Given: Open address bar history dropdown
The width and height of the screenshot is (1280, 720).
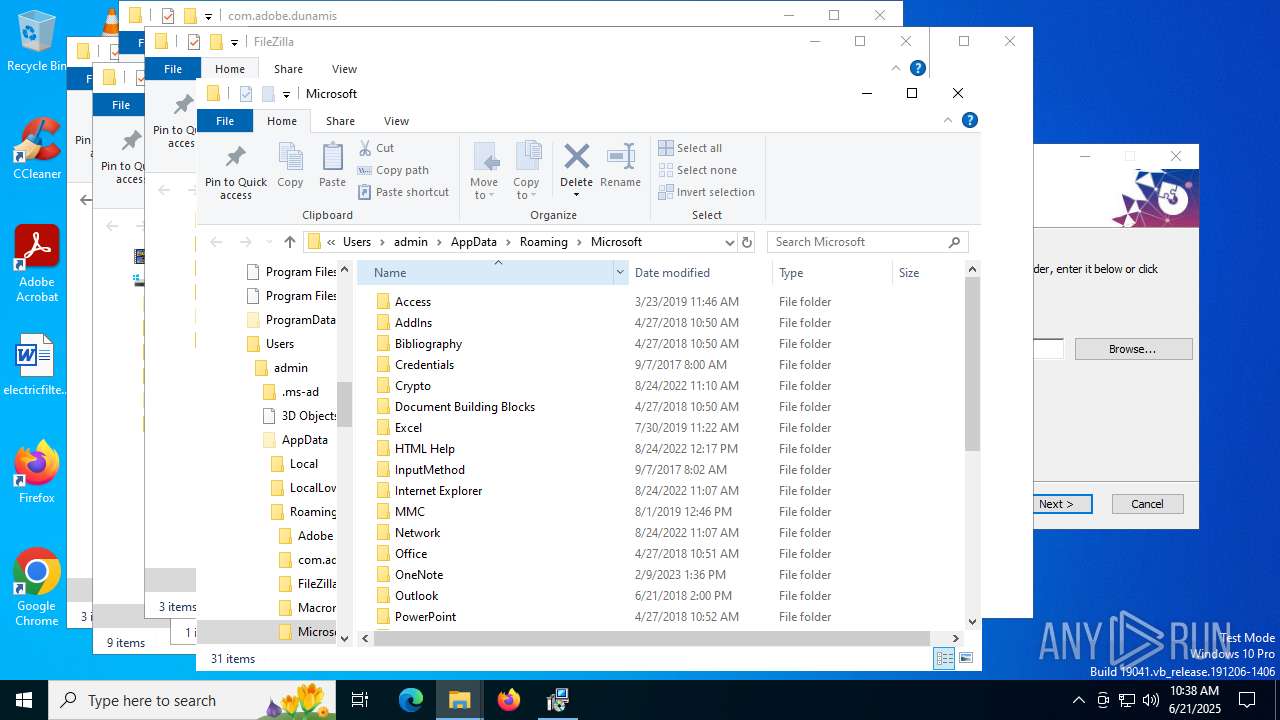Looking at the screenshot, I should click(x=729, y=242).
